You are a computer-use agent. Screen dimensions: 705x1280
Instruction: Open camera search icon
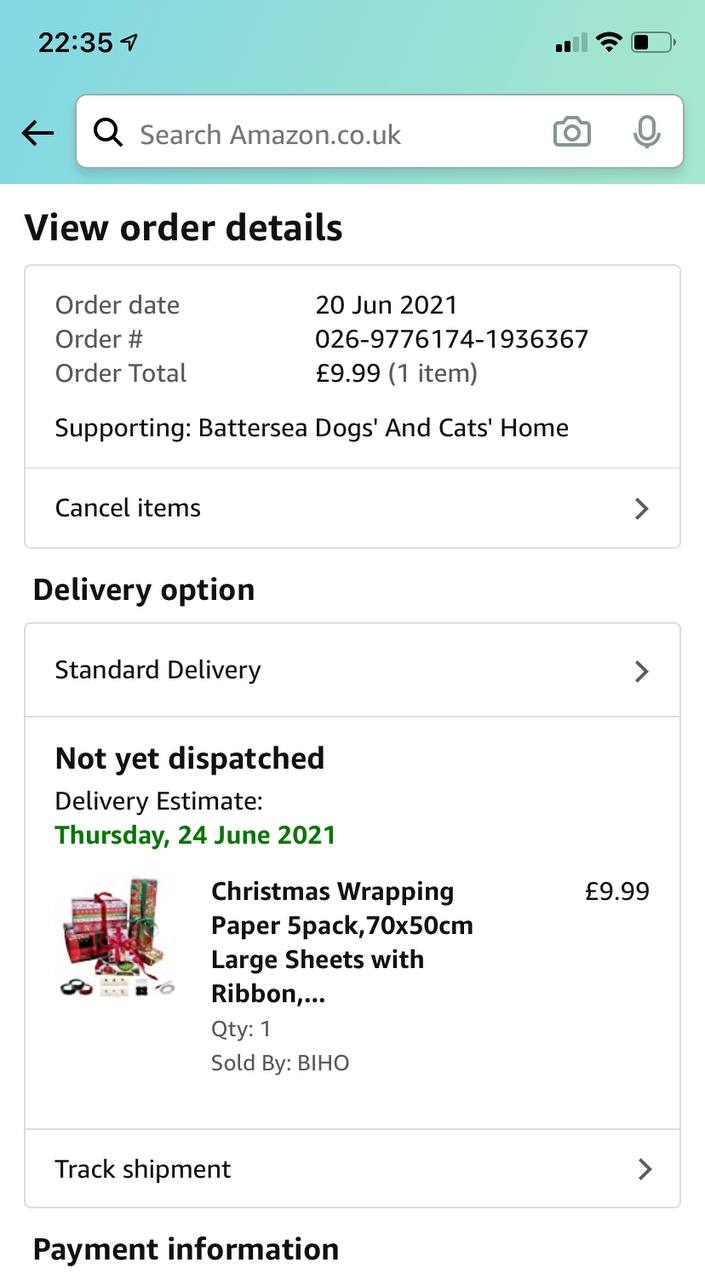click(x=572, y=132)
